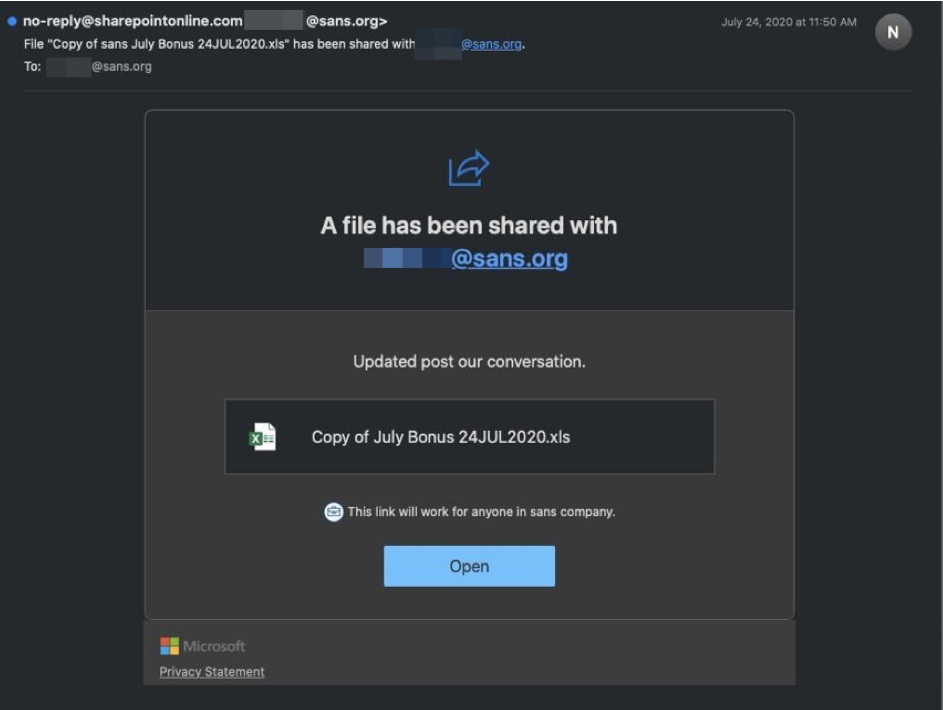The width and height of the screenshot is (943, 710).
Task: Click the share arrow icon
Action: tap(468, 168)
